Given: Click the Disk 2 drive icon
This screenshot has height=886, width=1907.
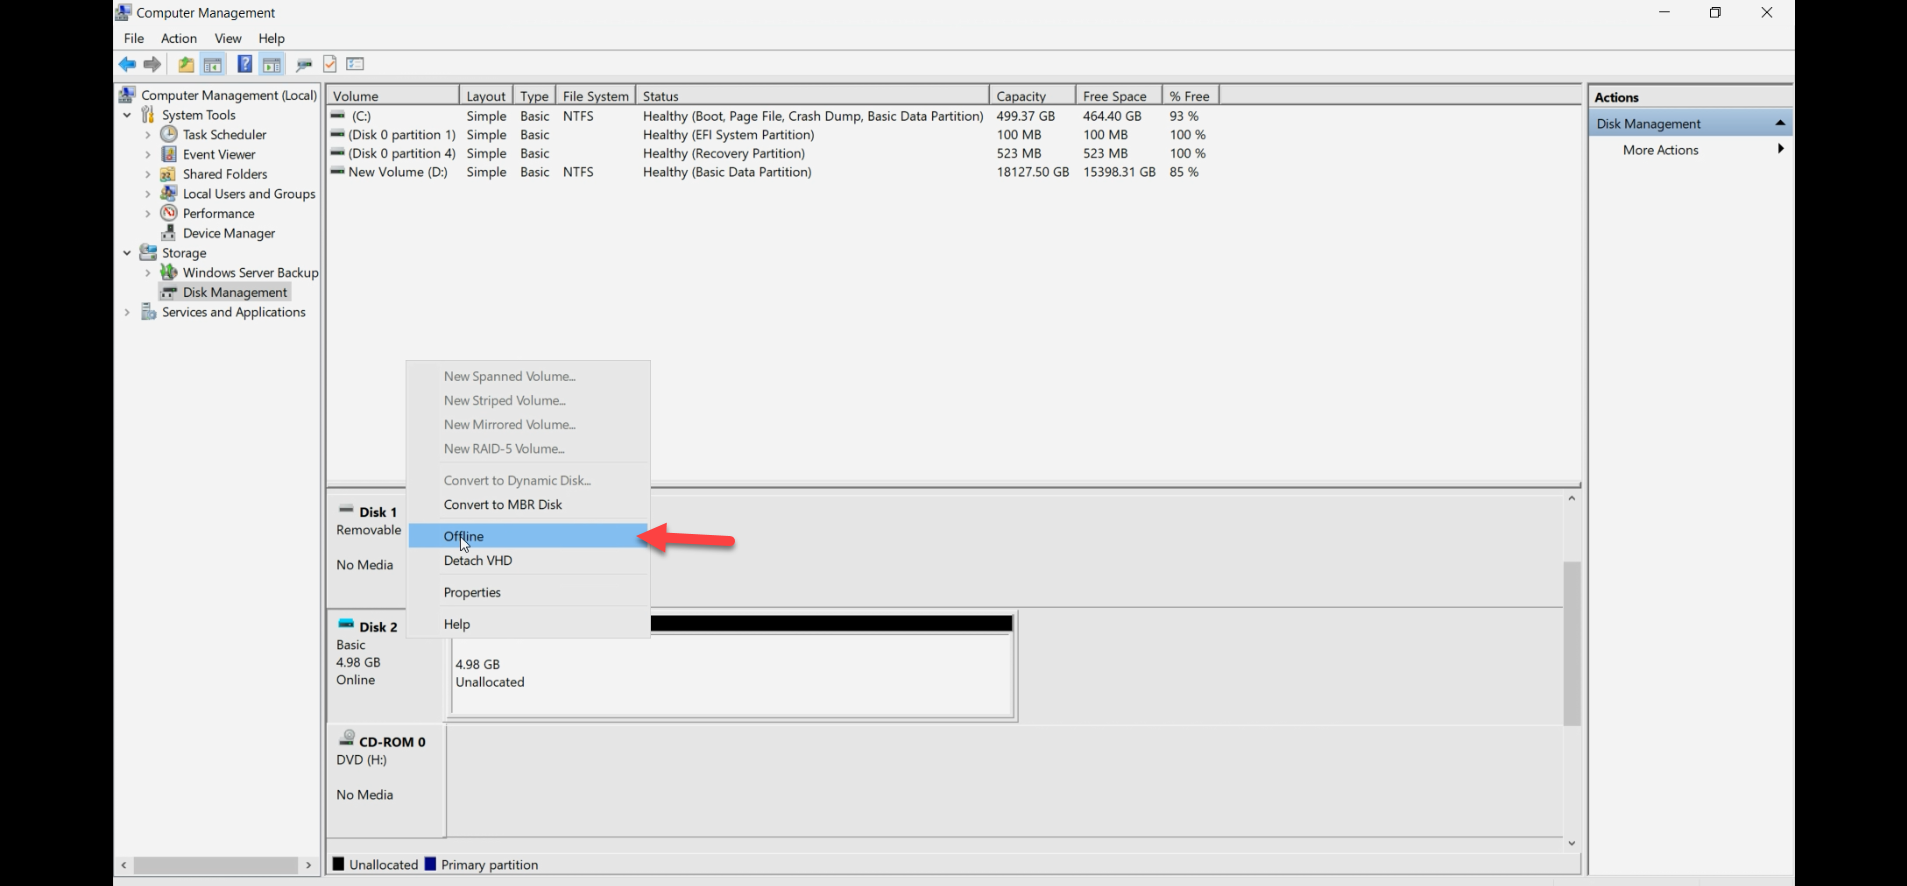Looking at the screenshot, I should point(346,623).
